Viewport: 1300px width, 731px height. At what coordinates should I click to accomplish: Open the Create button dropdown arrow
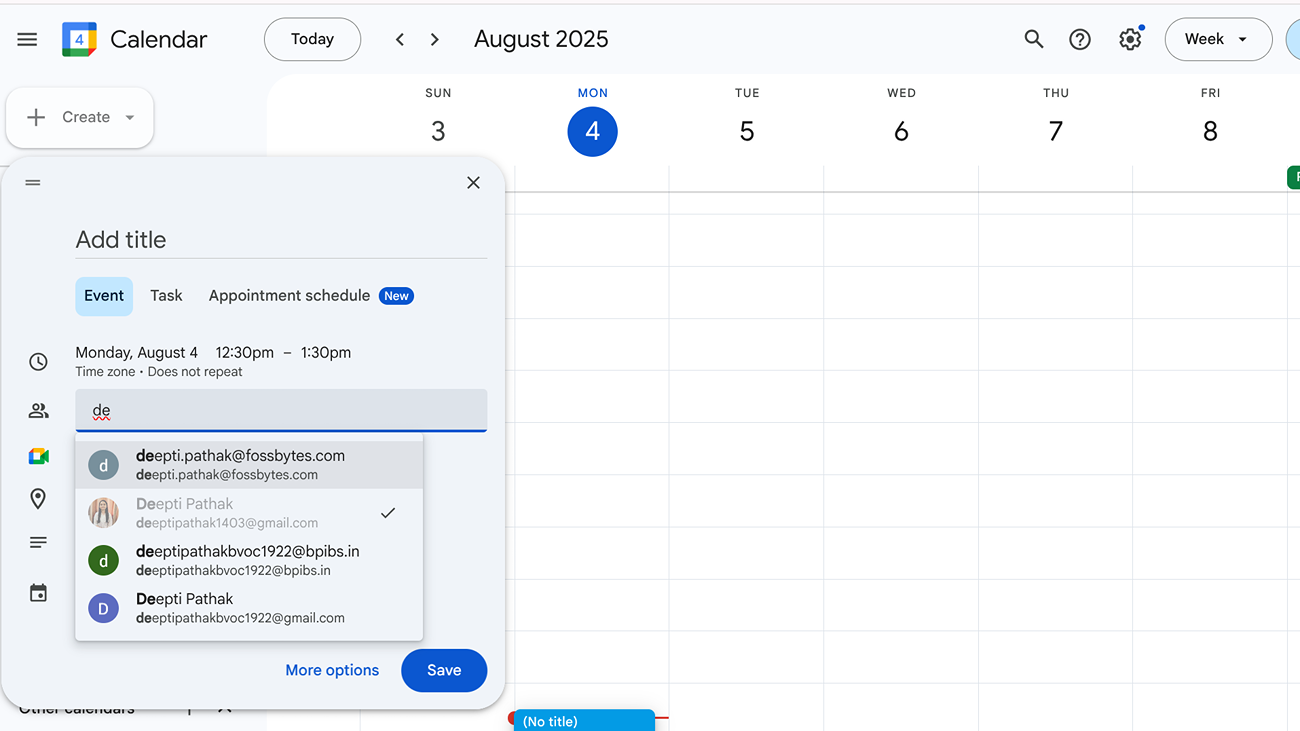[x=130, y=117]
